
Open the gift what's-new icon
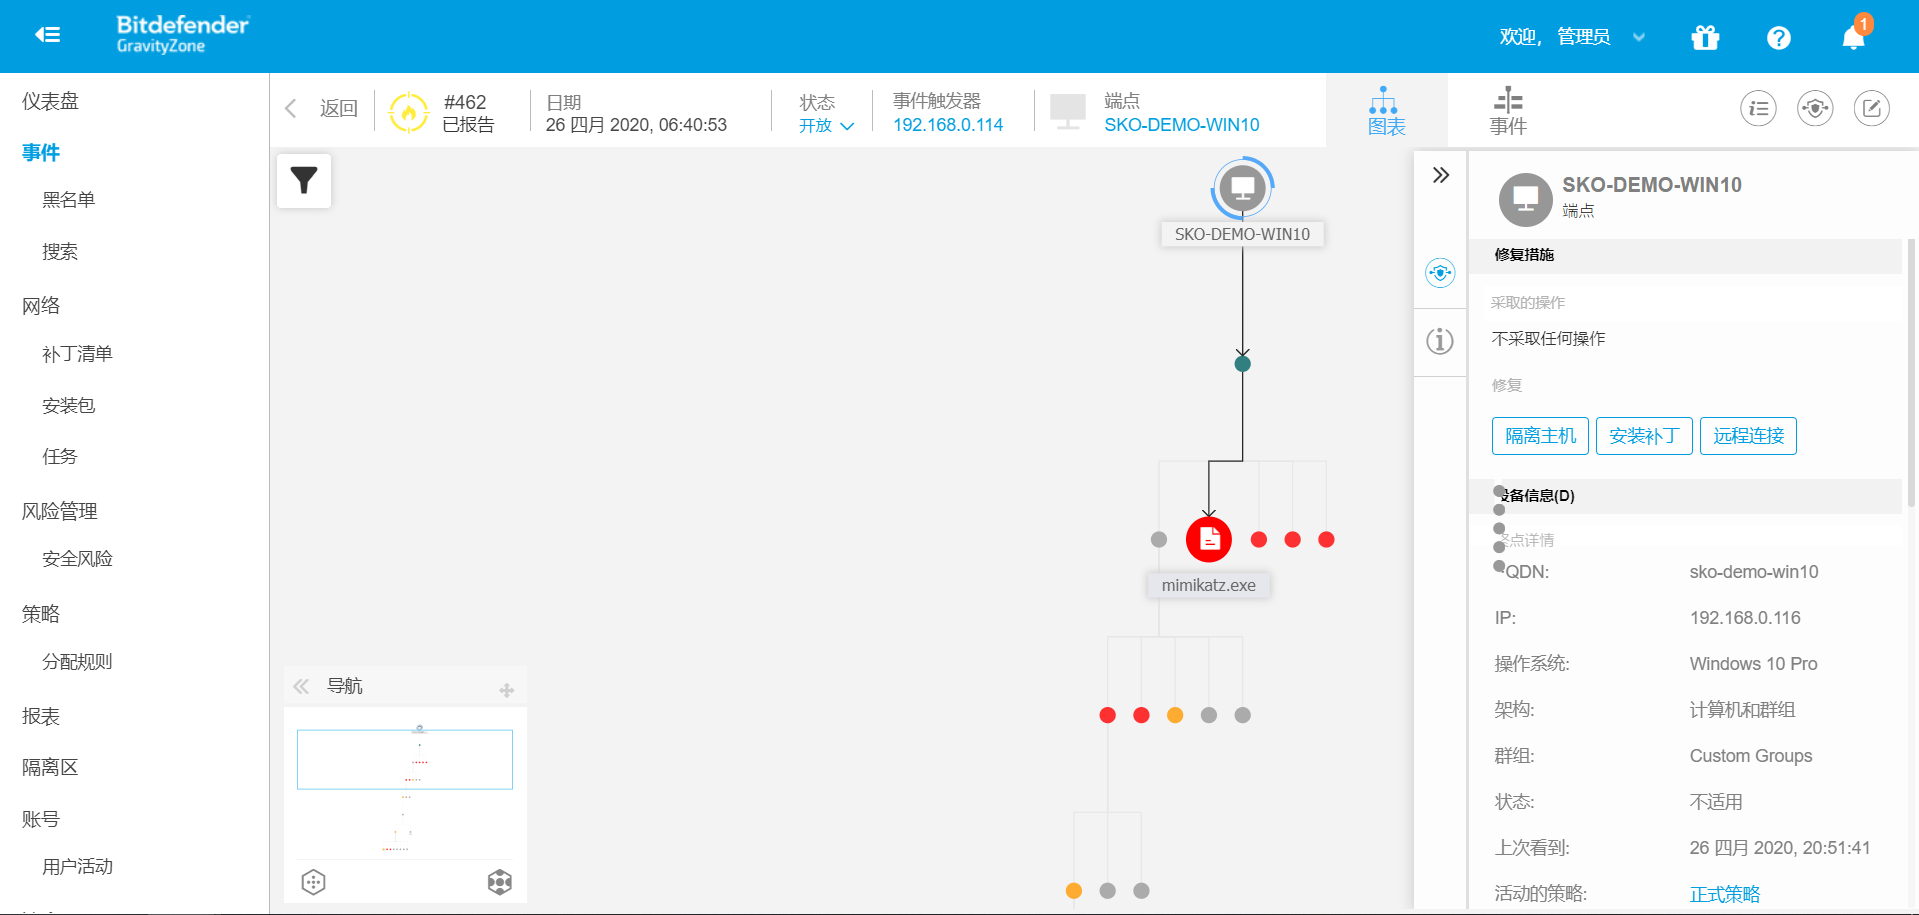1705,37
